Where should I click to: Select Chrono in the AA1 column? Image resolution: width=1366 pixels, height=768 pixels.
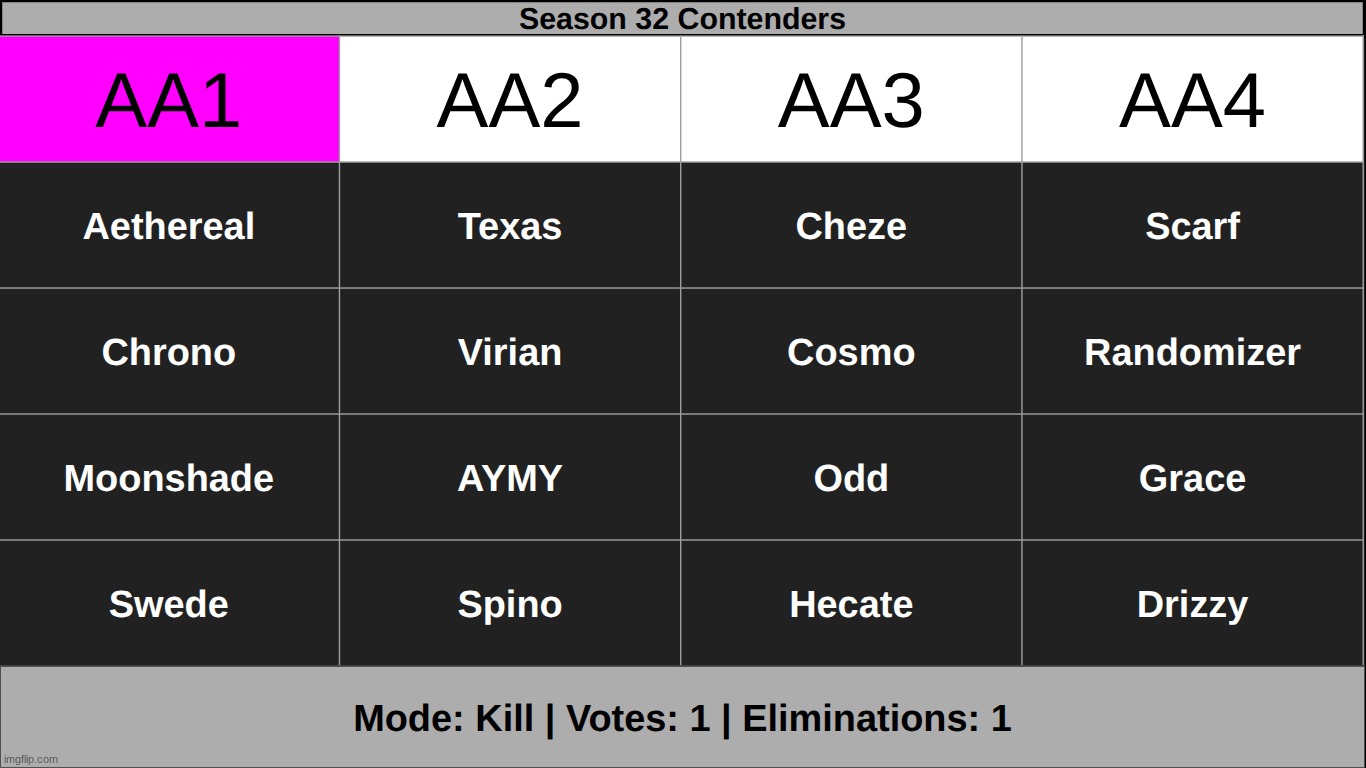point(169,351)
